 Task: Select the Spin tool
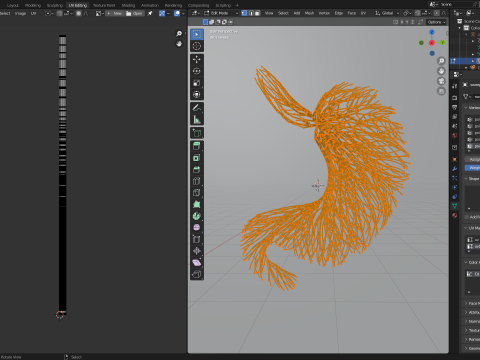click(x=197, y=216)
